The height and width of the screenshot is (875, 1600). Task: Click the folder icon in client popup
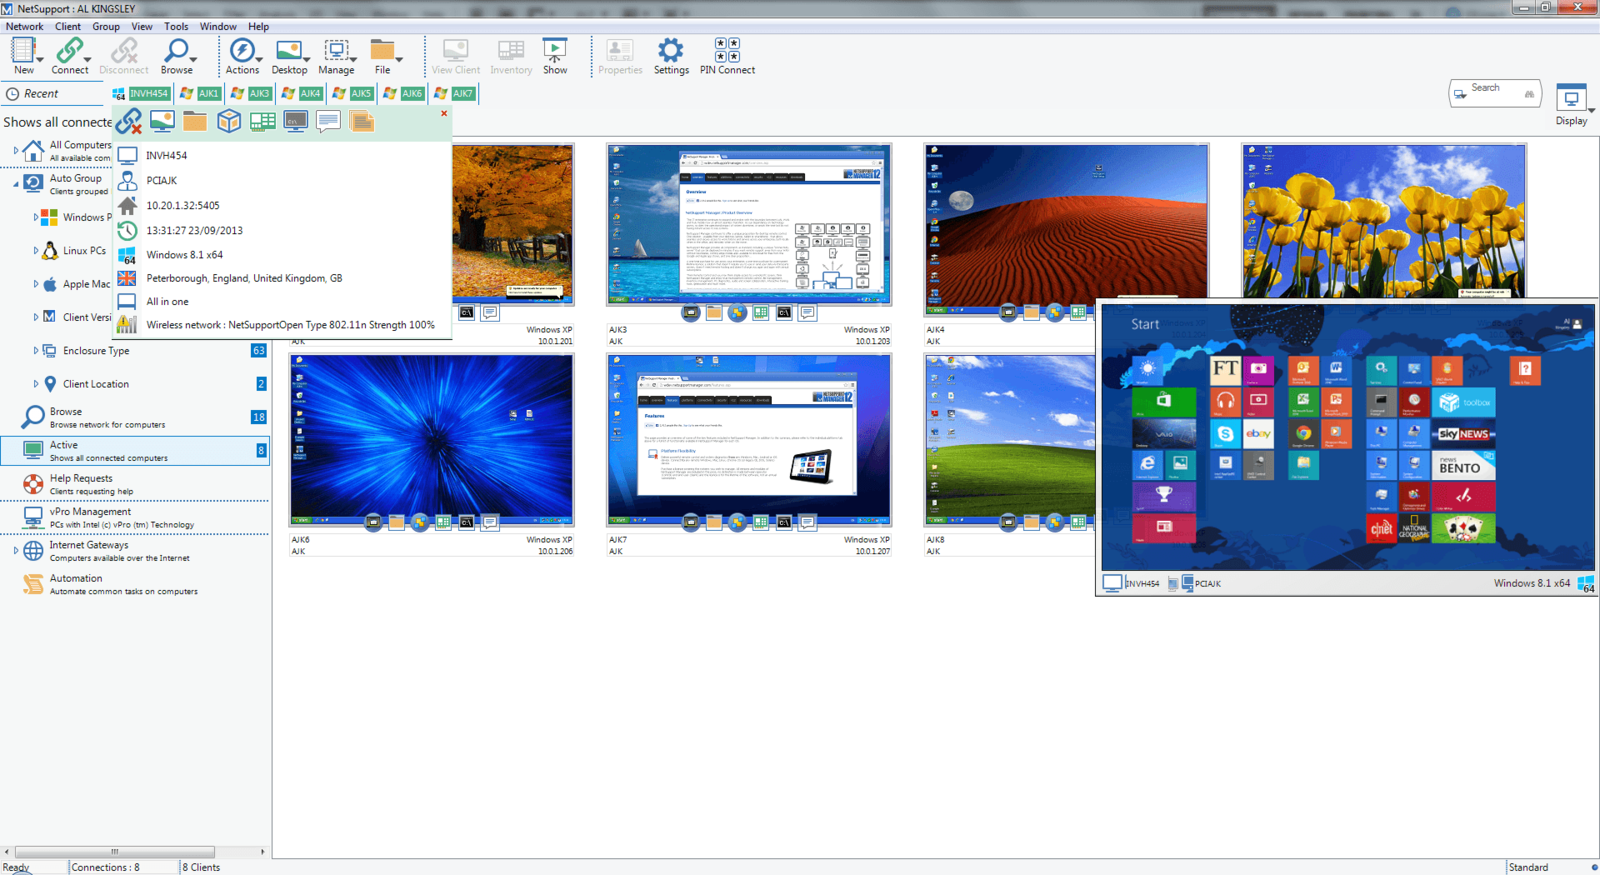pos(195,122)
